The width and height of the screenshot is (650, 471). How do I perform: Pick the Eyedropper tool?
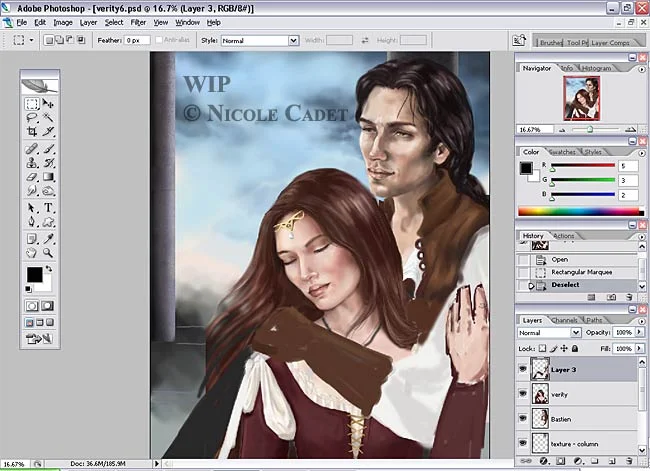point(48,238)
